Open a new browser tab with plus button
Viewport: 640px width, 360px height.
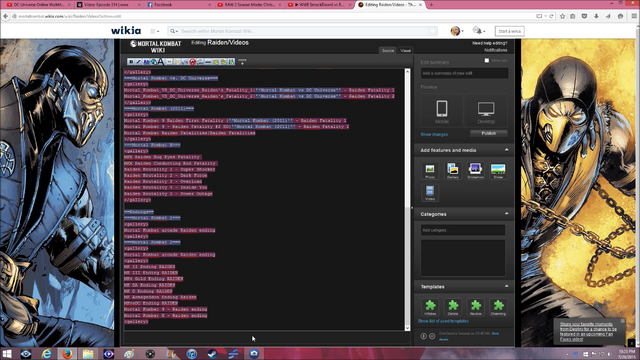(x=431, y=5)
